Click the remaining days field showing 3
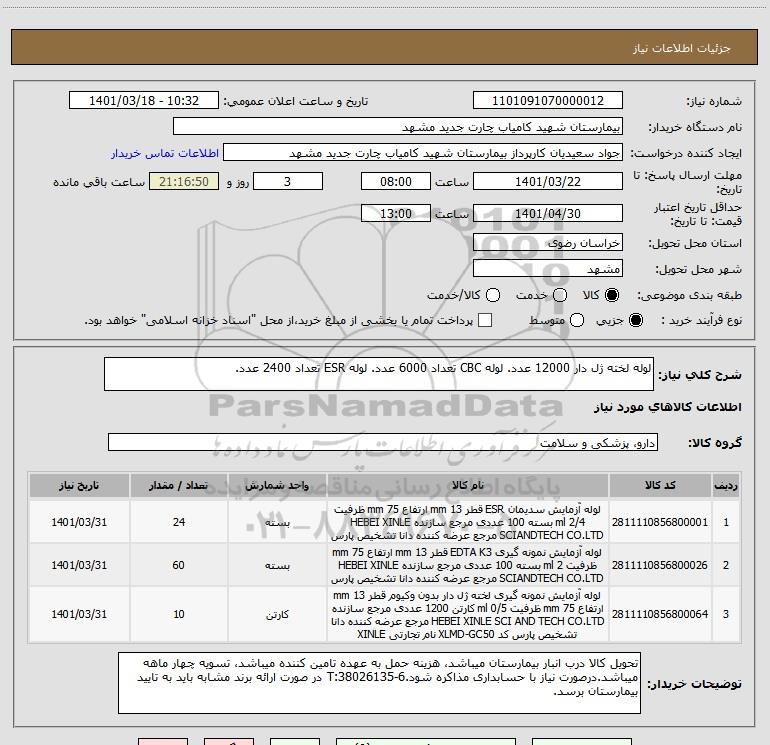 288,181
